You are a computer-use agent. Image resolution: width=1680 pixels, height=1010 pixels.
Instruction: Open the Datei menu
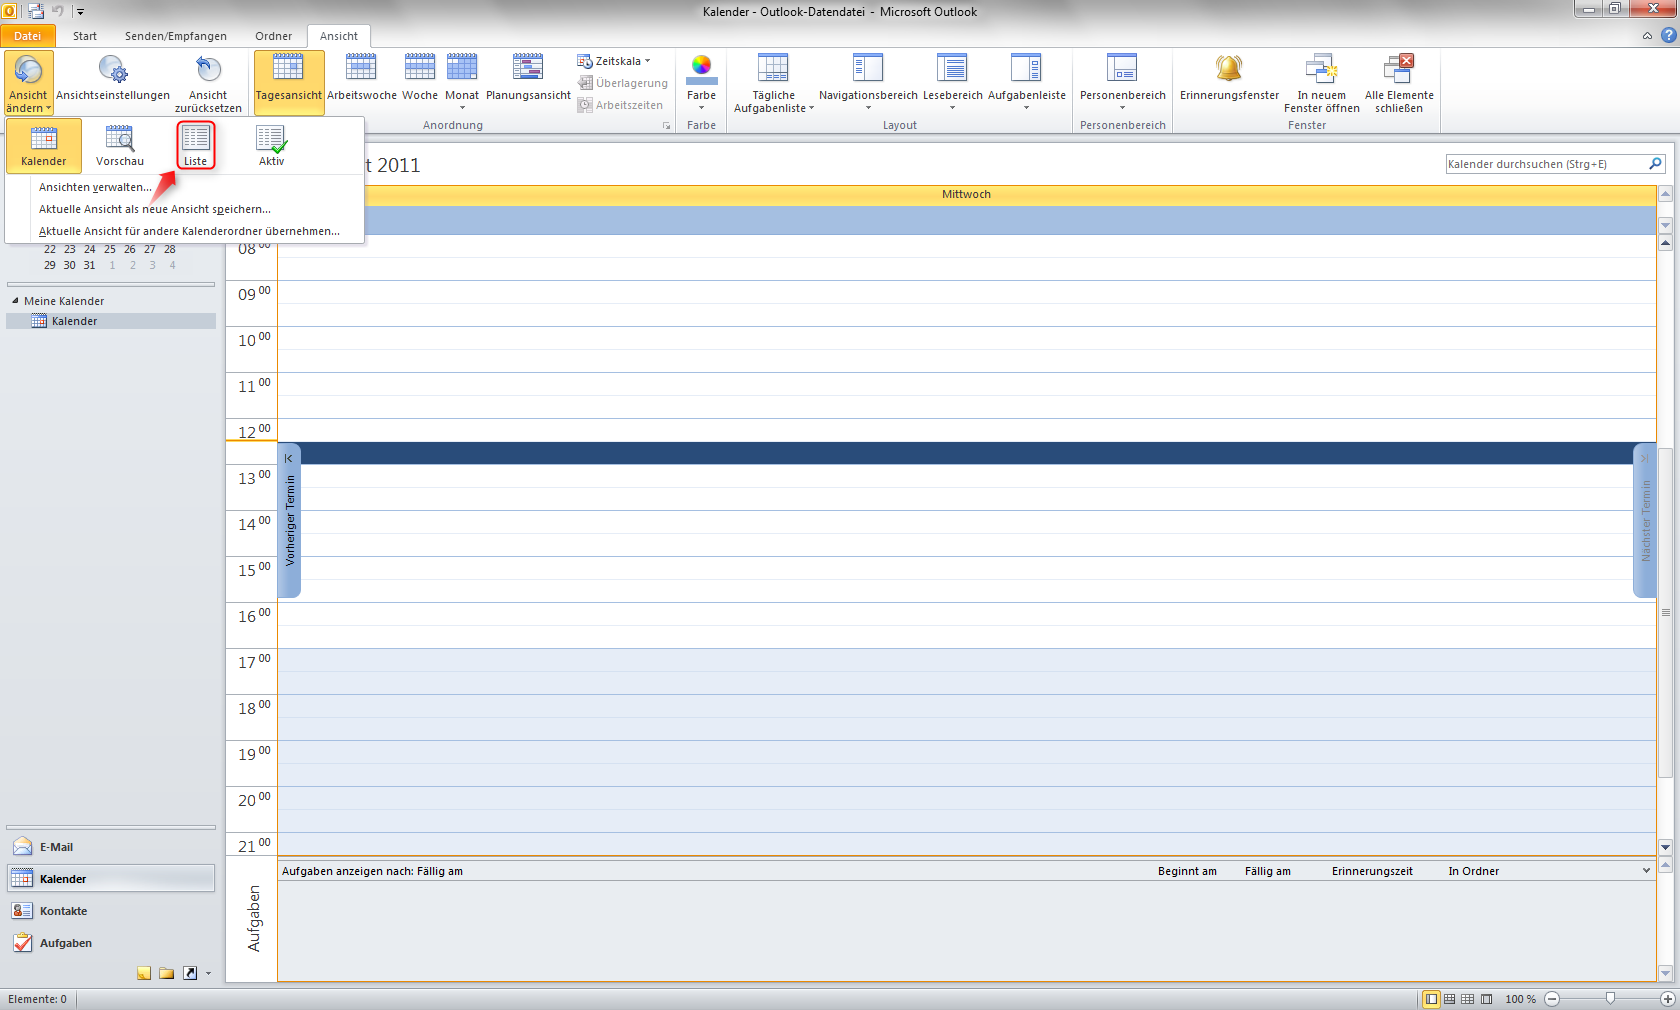click(x=27, y=36)
